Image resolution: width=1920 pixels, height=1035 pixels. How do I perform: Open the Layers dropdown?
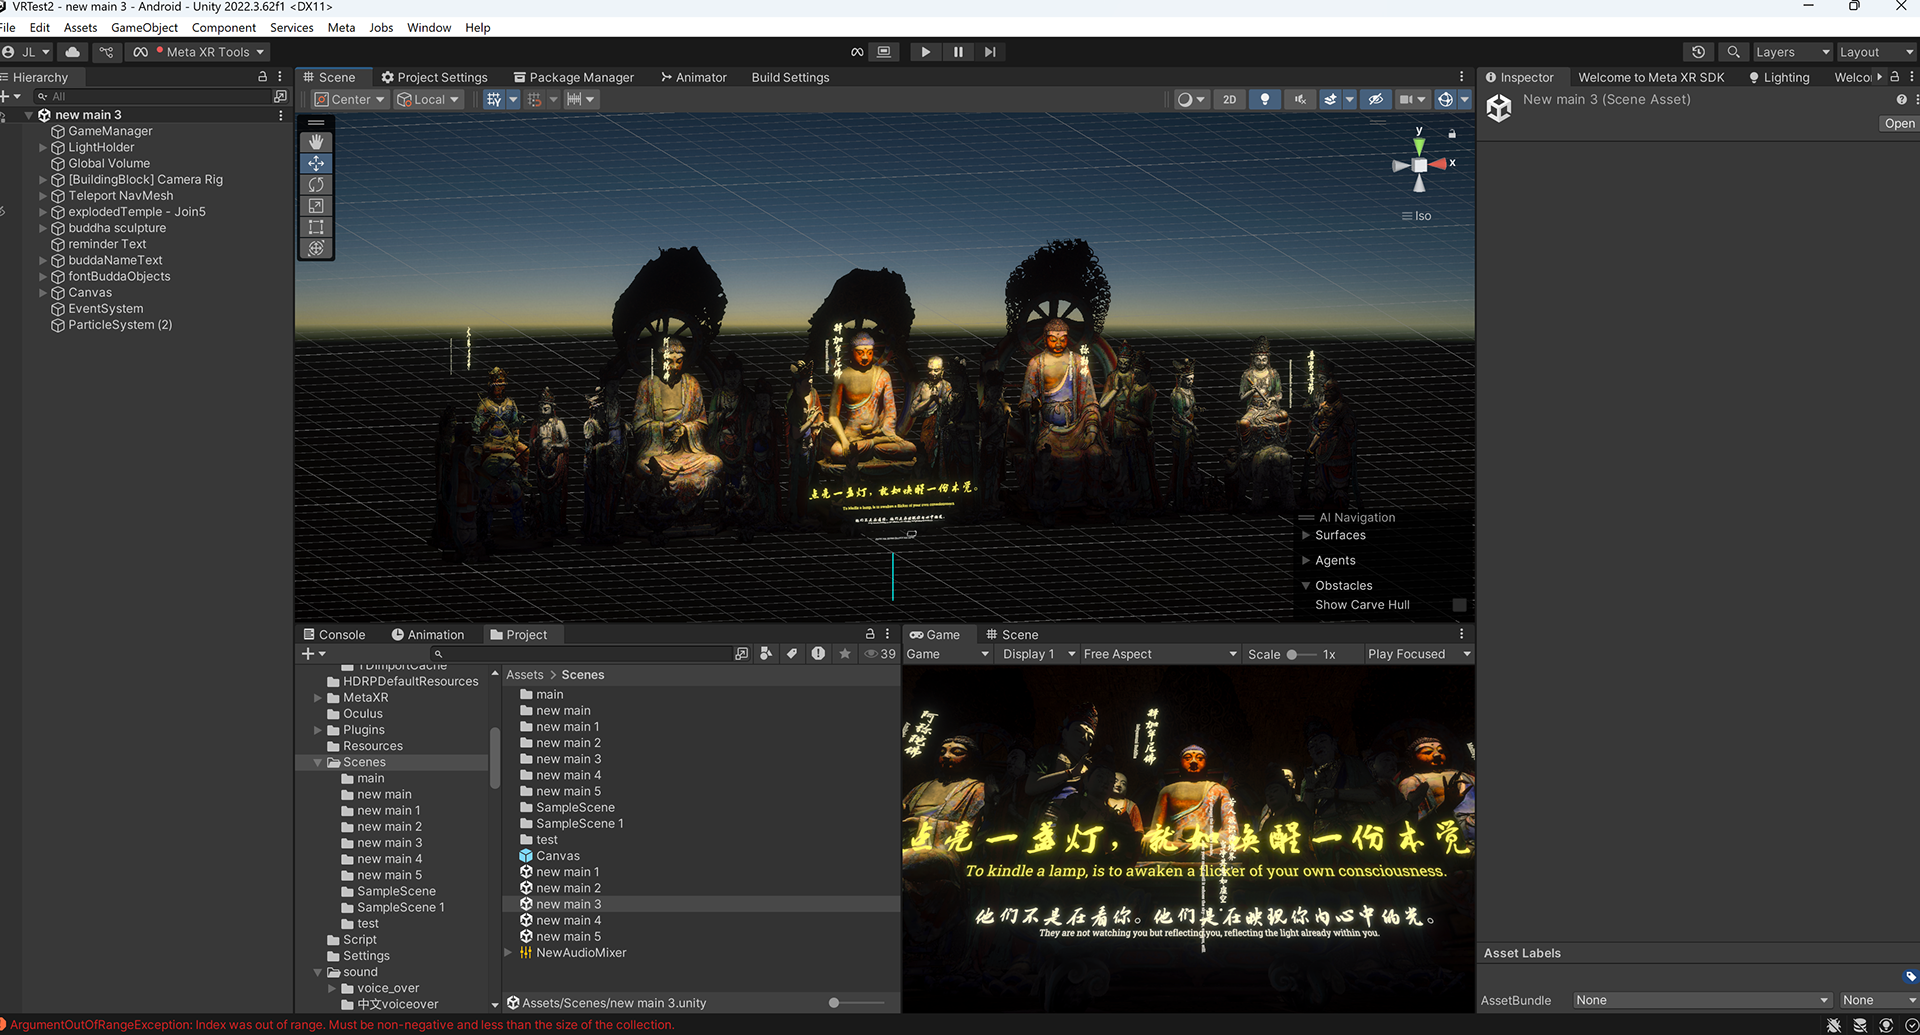pyautogui.click(x=1792, y=52)
